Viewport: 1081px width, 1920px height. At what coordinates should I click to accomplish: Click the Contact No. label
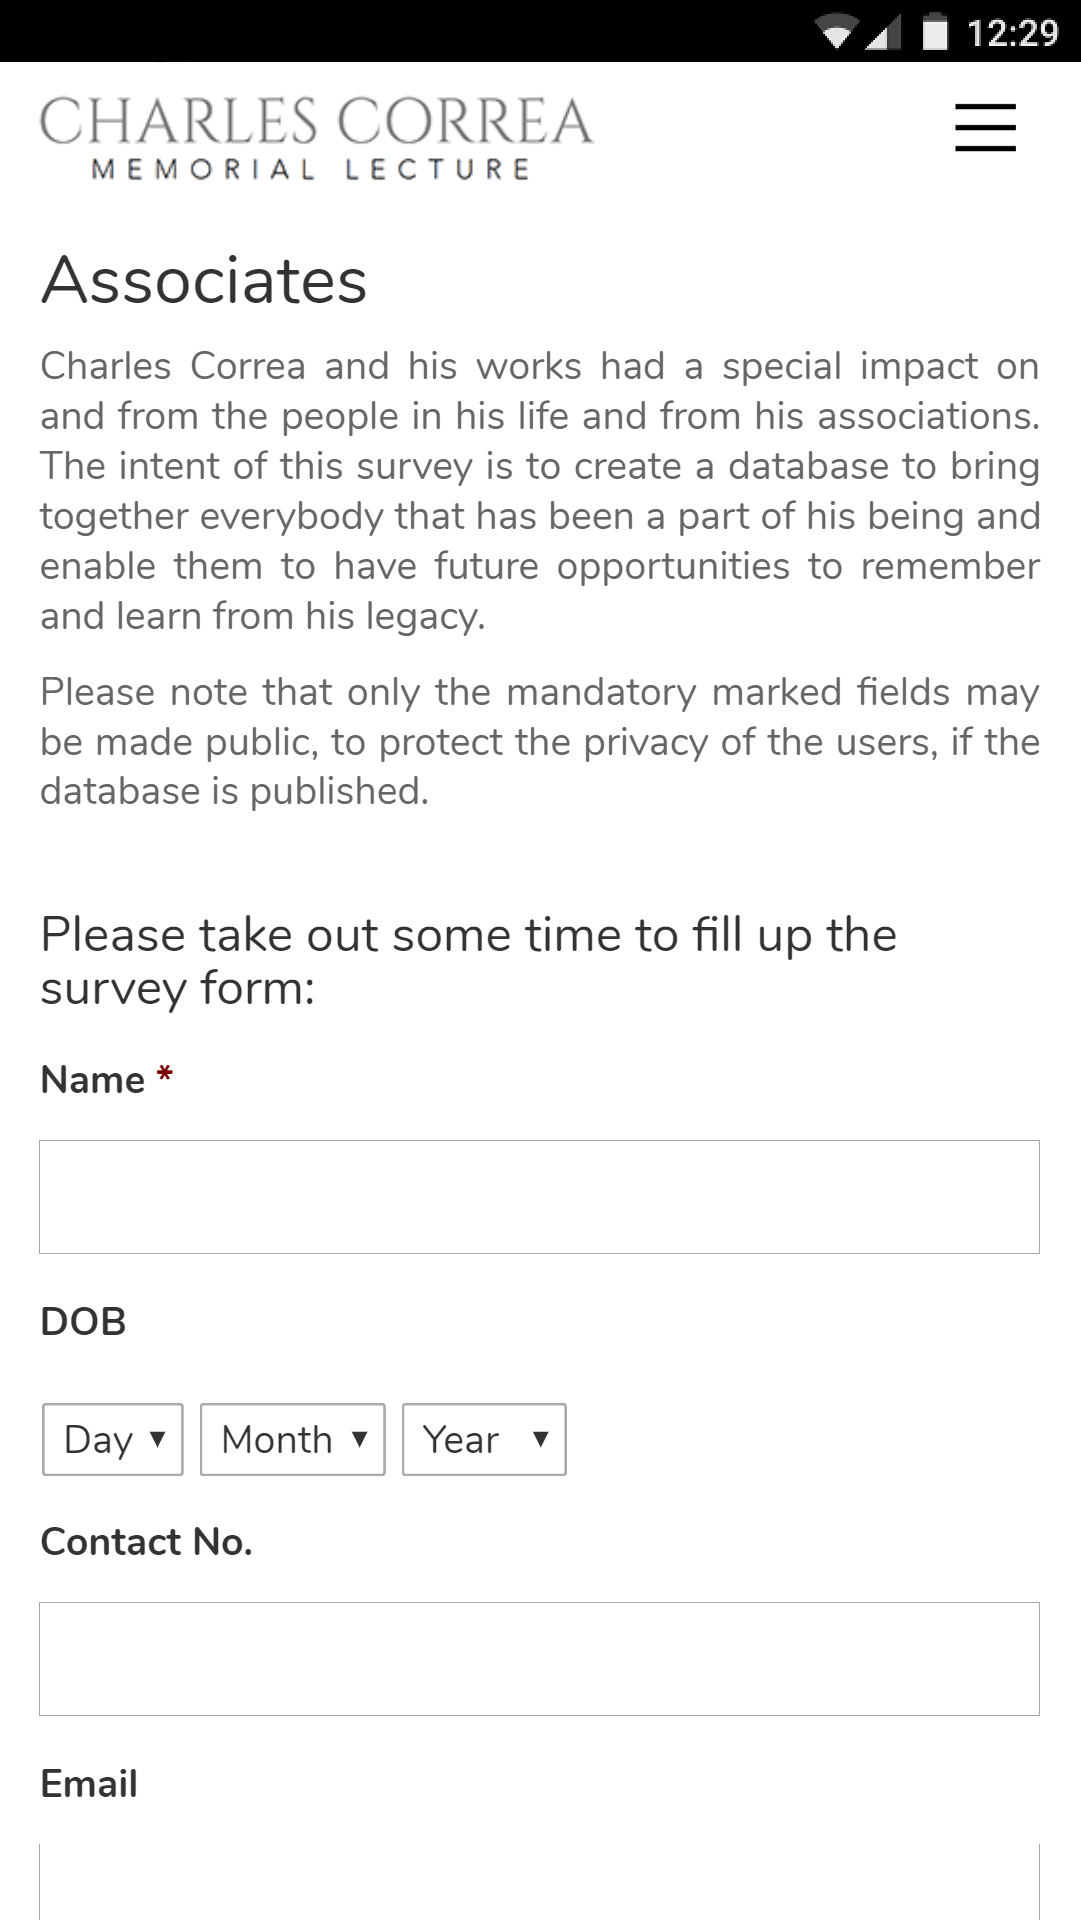pyautogui.click(x=146, y=1542)
